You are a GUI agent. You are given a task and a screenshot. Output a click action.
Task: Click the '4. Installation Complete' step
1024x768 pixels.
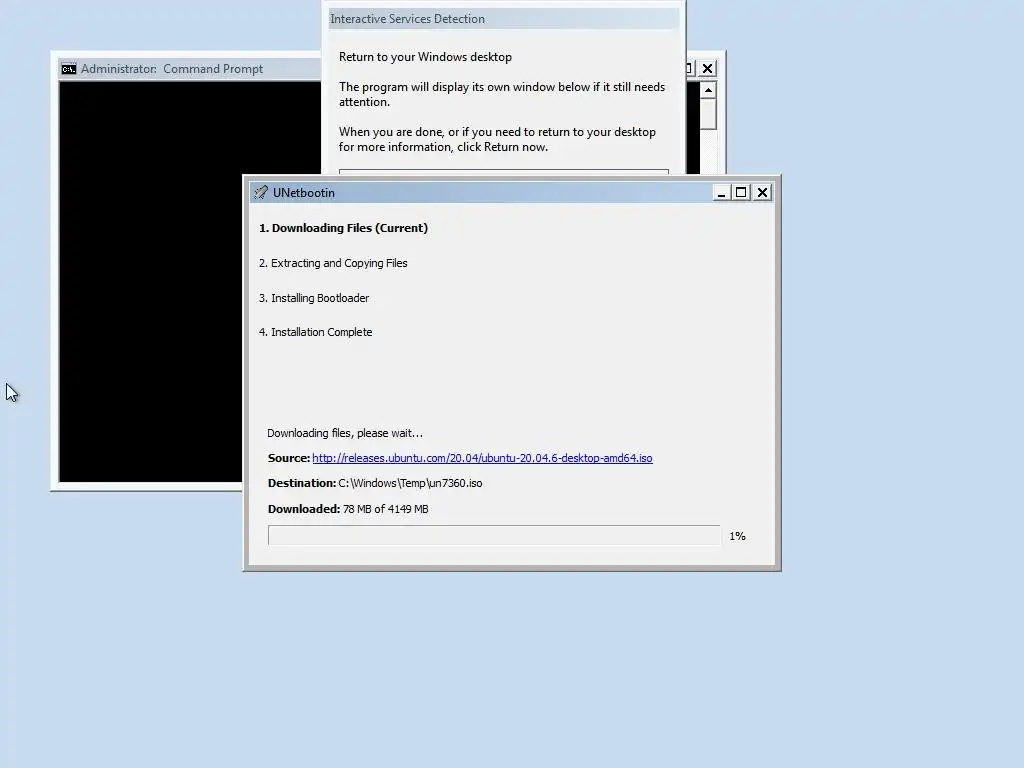click(315, 332)
